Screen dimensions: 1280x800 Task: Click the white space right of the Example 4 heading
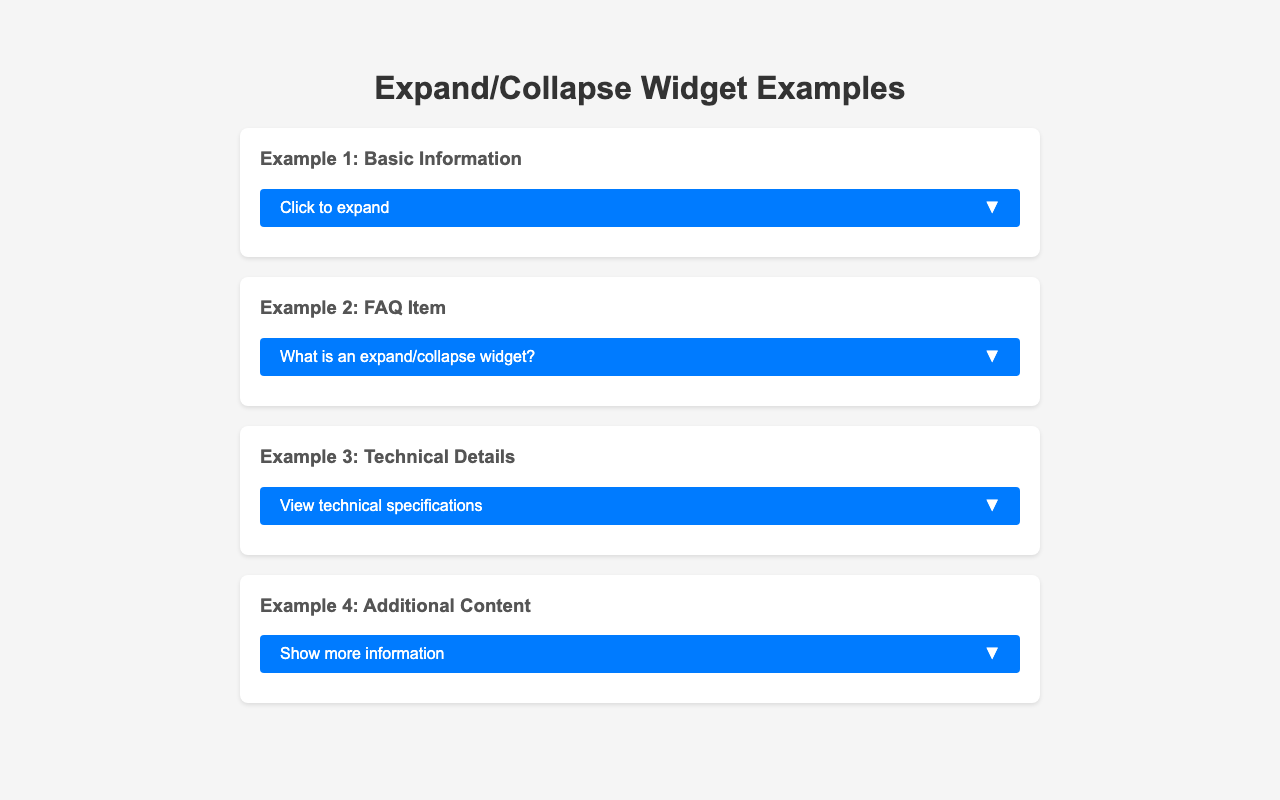[x=780, y=606]
